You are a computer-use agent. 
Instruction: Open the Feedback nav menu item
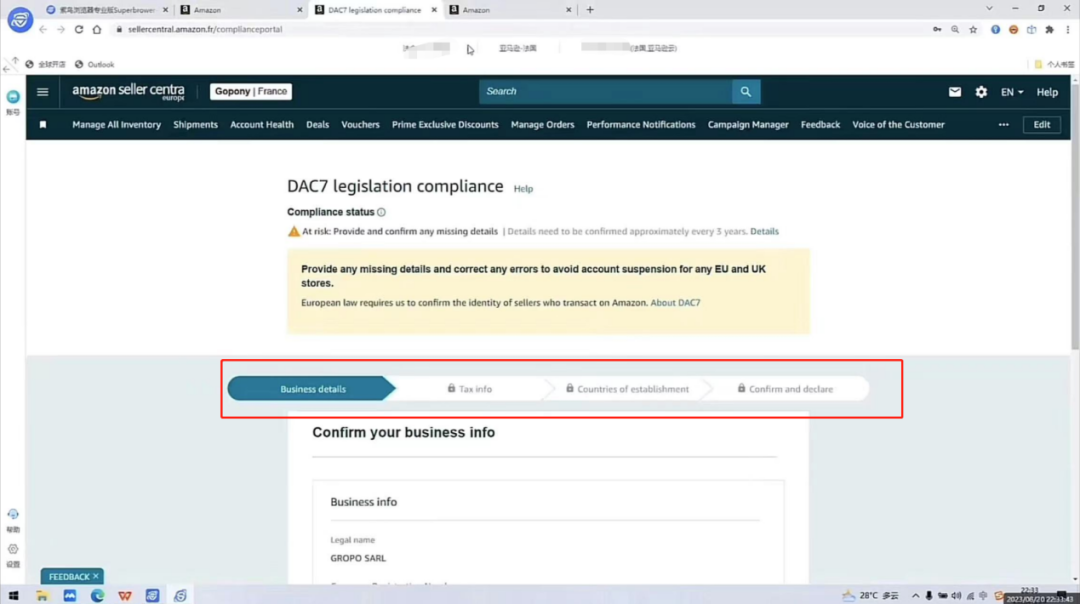pyautogui.click(x=820, y=125)
